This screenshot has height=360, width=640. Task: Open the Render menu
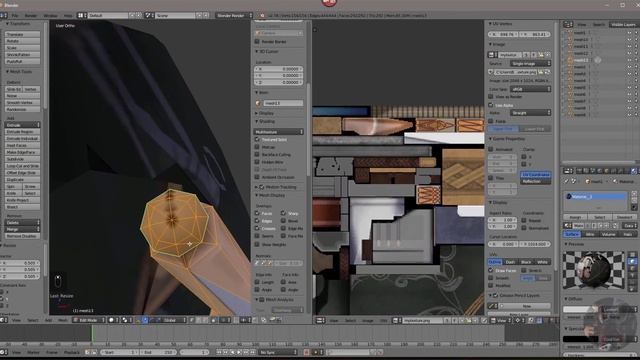click(31, 16)
